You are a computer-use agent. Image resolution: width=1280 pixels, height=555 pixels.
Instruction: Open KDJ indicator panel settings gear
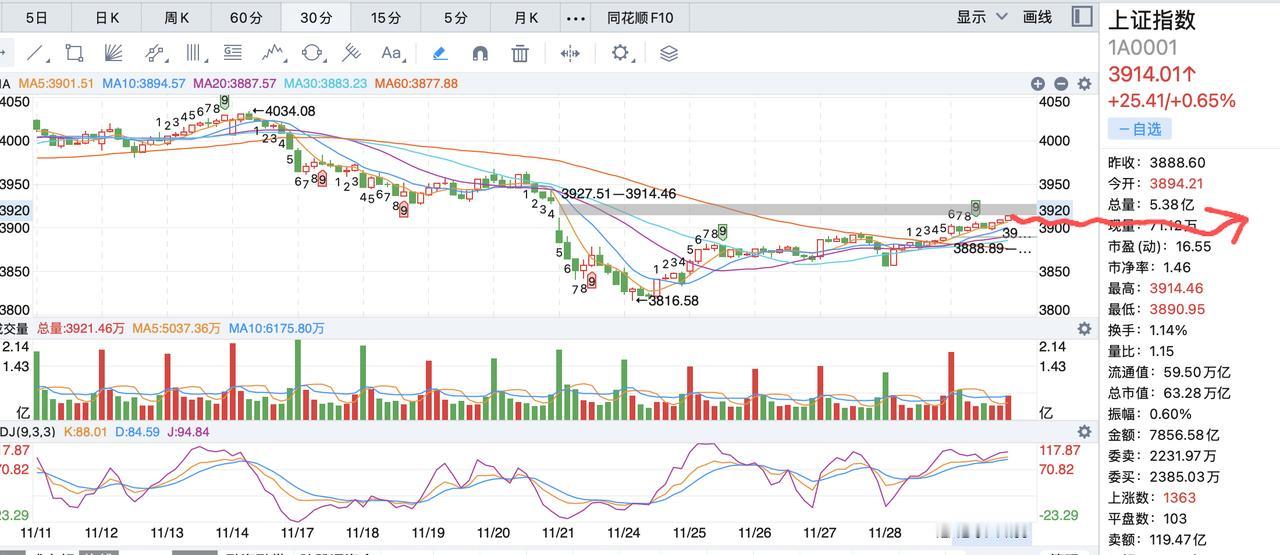(x=1084, y=432)
